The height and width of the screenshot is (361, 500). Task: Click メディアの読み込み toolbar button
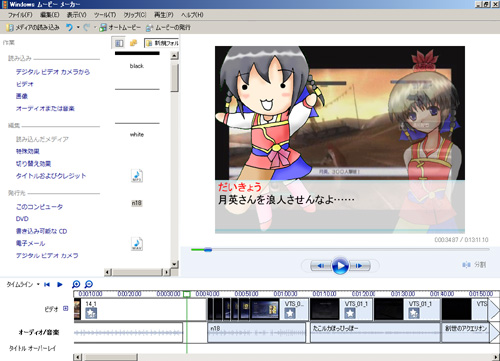[x=33, y=27]
